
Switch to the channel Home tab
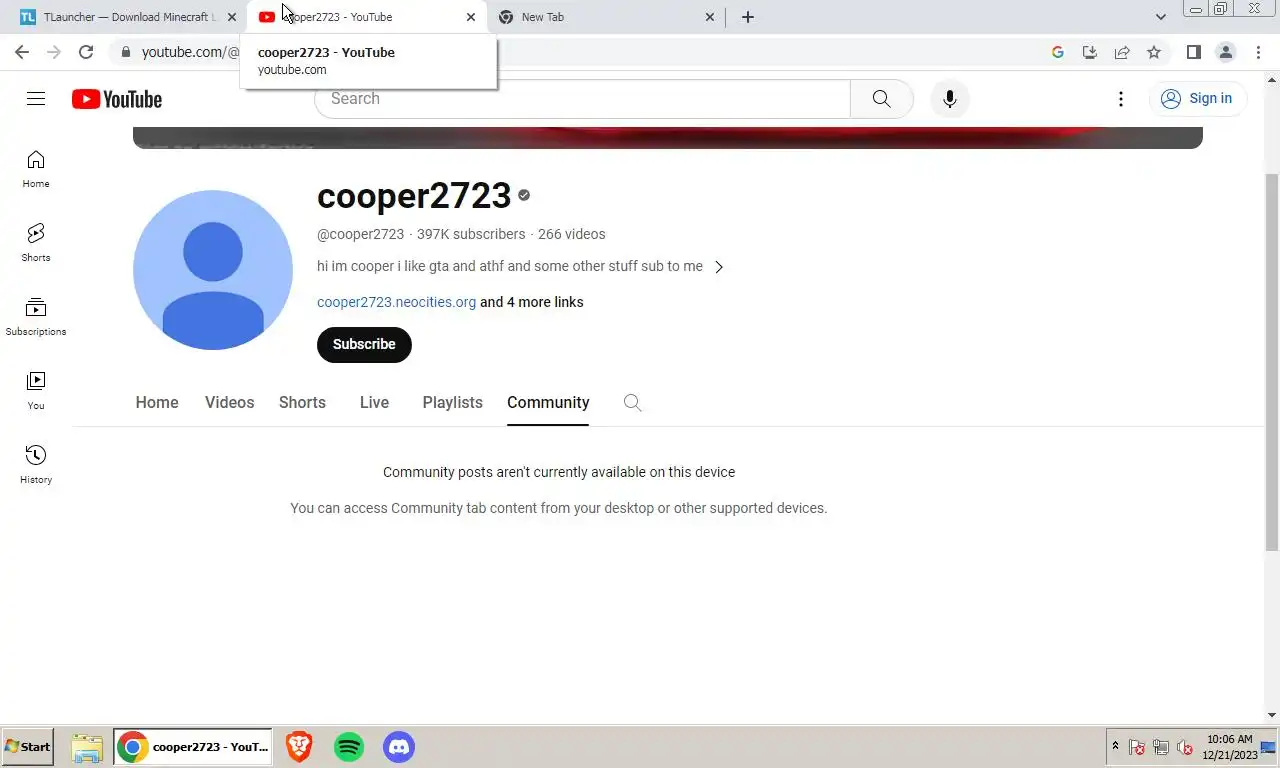tap(157, 402)
